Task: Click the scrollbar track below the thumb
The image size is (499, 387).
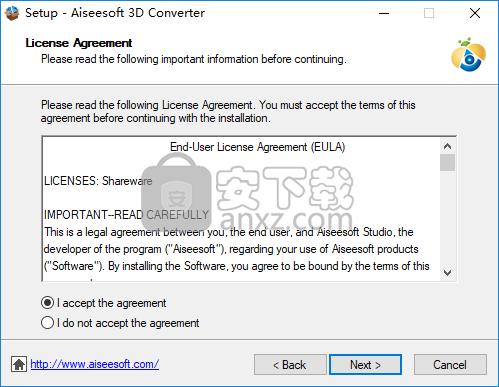Action: coord(447,218)
